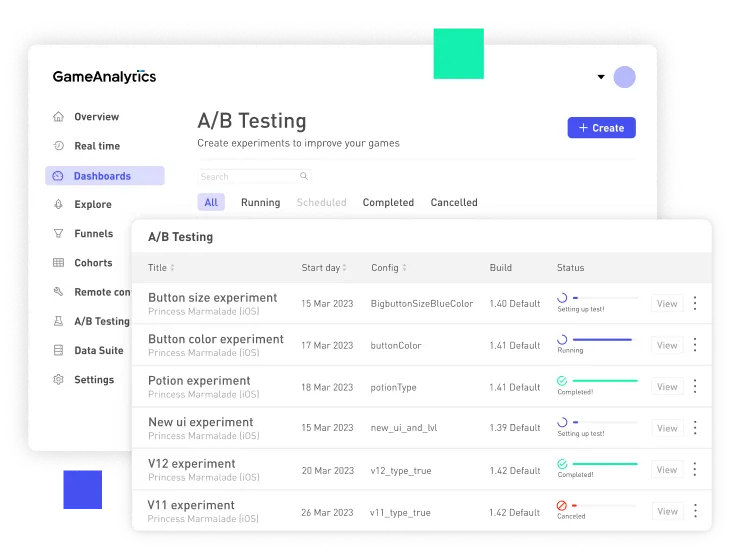Open three-dot menu for Button size experiment
The image size is (739, 560).
[695, 303]
